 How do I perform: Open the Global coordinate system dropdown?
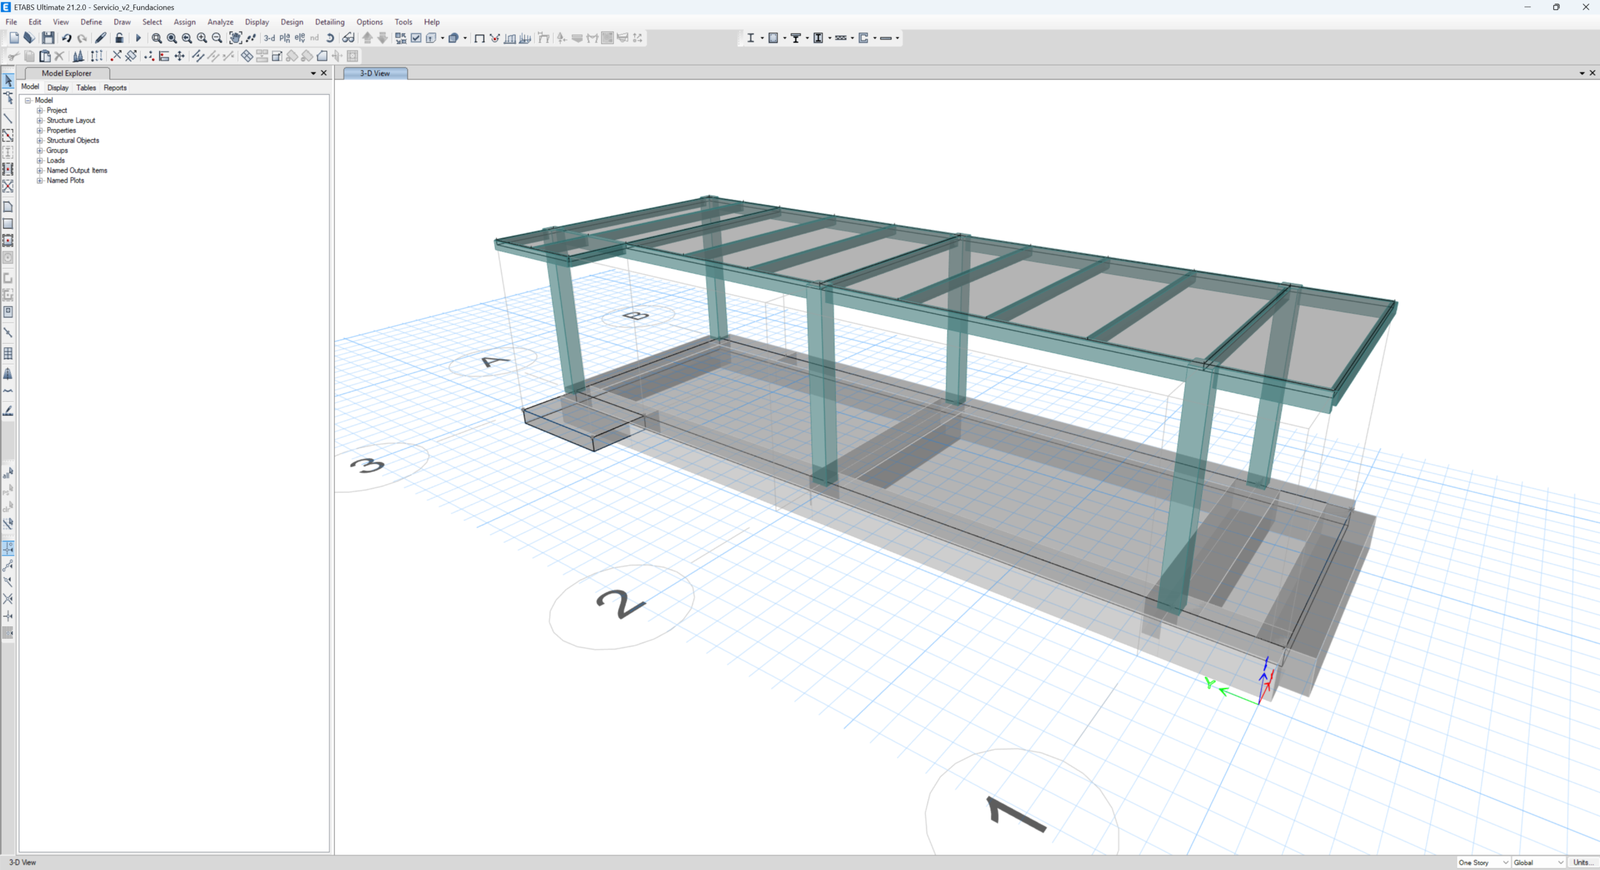tap(1538, 862)
